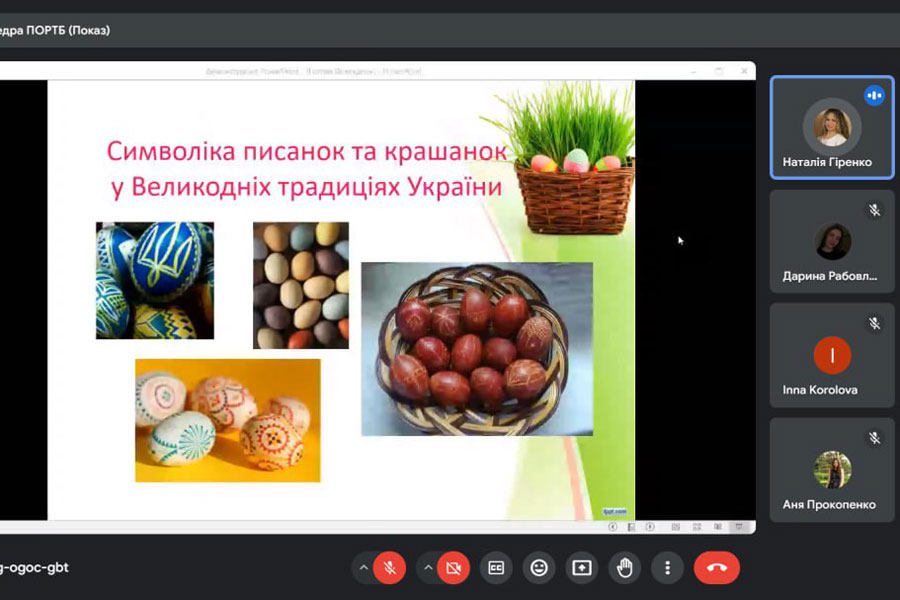The height and width of the screenshot is (600, 900).
Task: Turn on the camera button
Action: pos(453,568)
